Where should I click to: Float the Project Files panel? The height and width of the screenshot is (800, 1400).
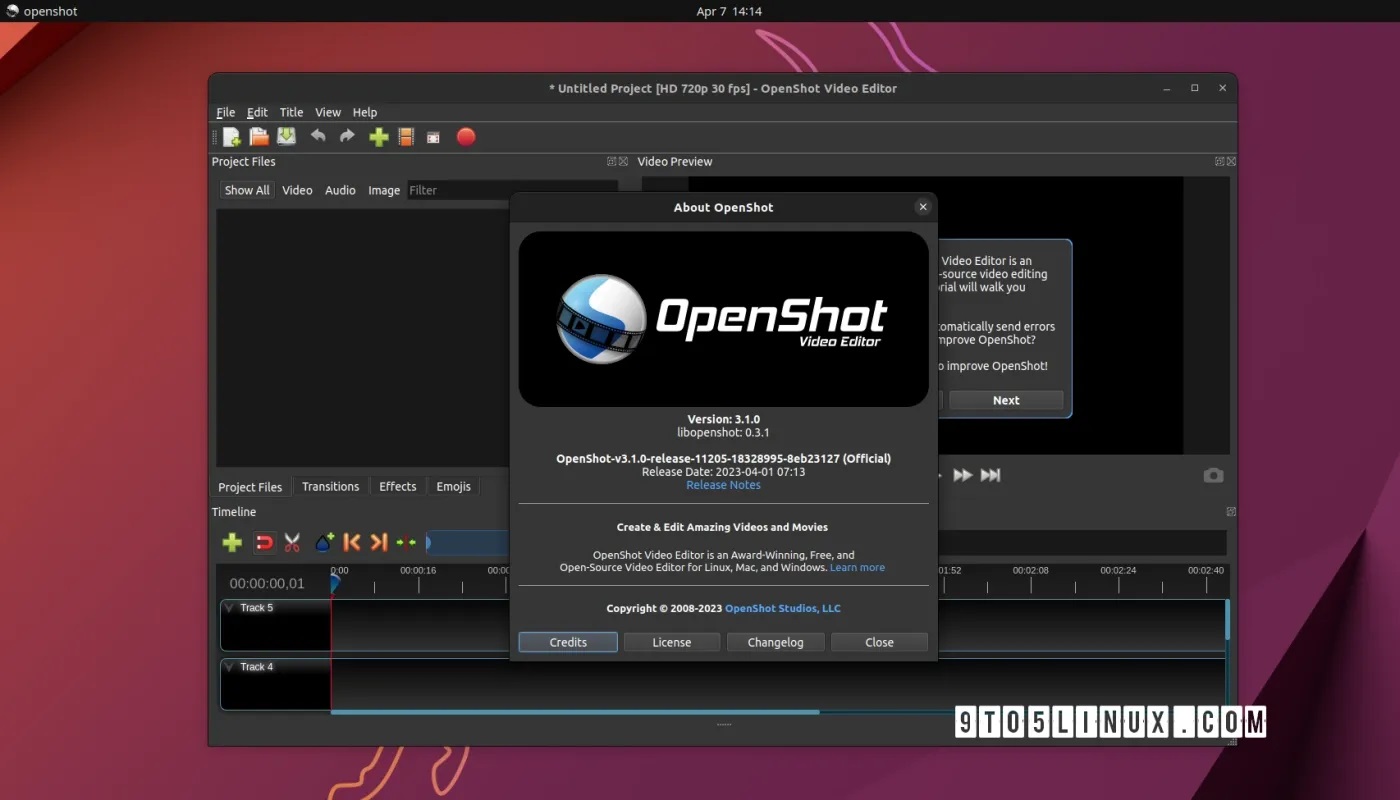[611, 161]
